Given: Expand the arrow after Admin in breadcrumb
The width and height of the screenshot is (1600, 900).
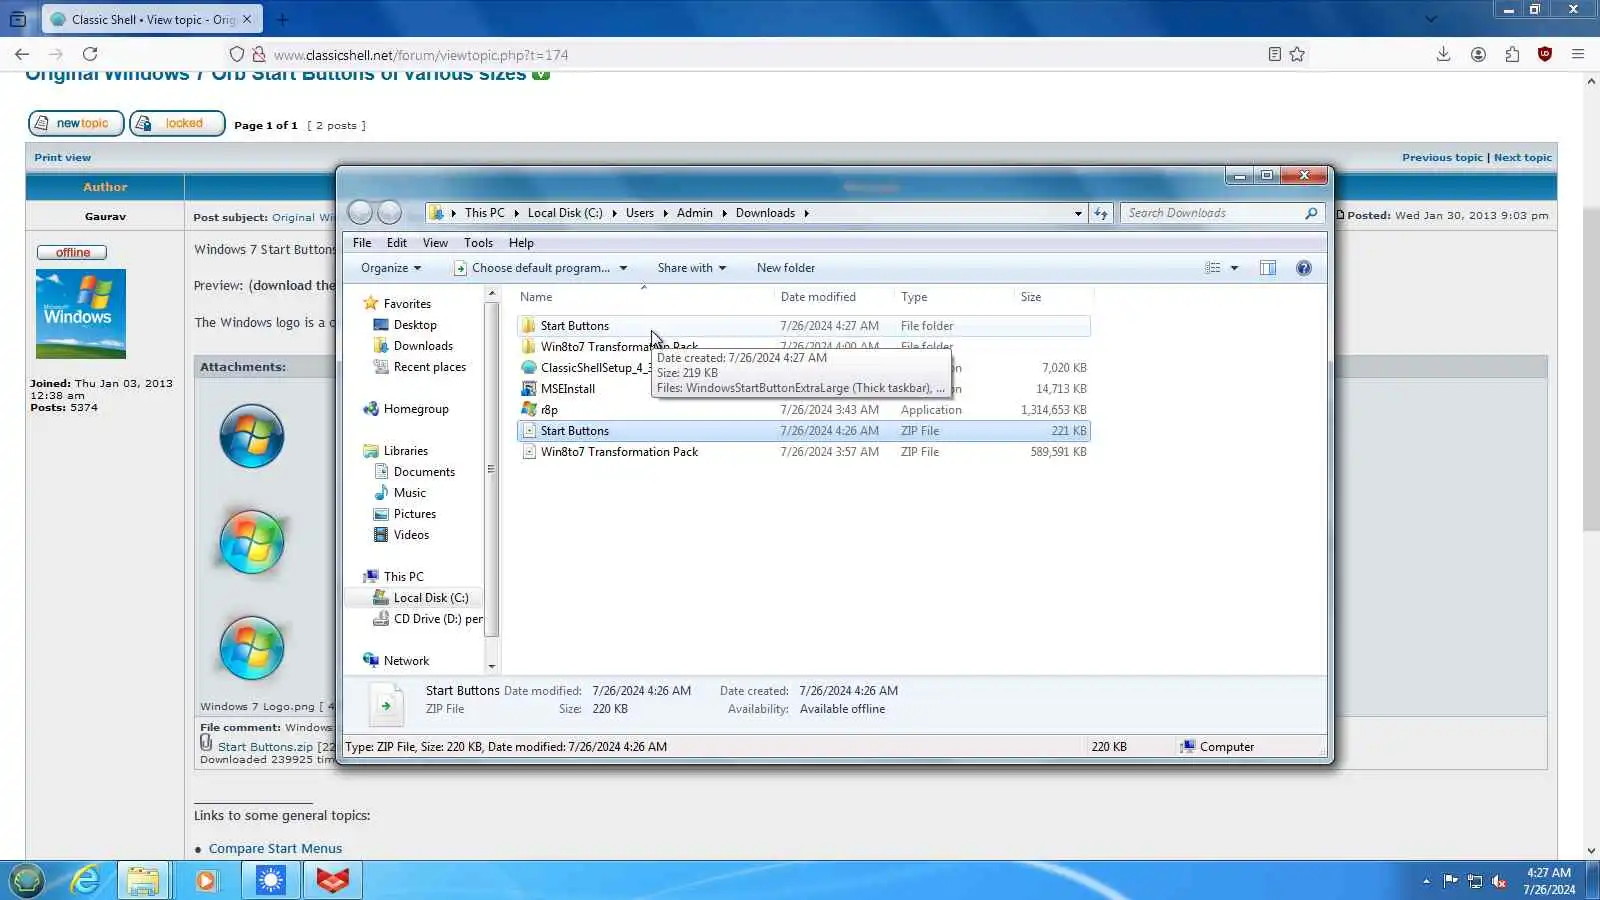Looking at the screenshot, I should [724, 213].
